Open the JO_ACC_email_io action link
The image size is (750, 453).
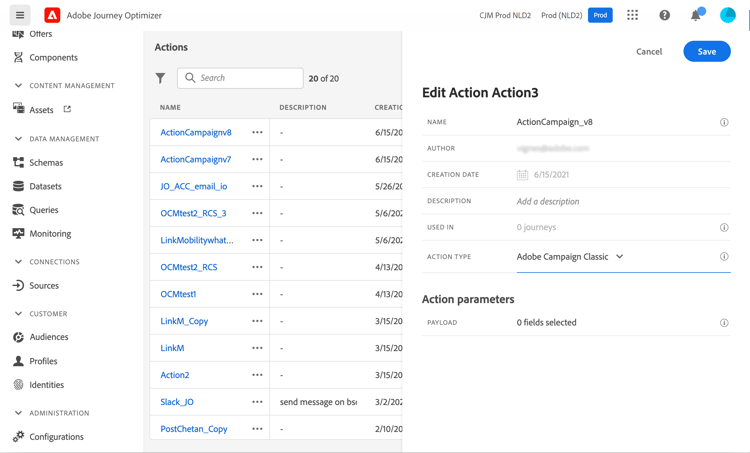coord(194,186)
